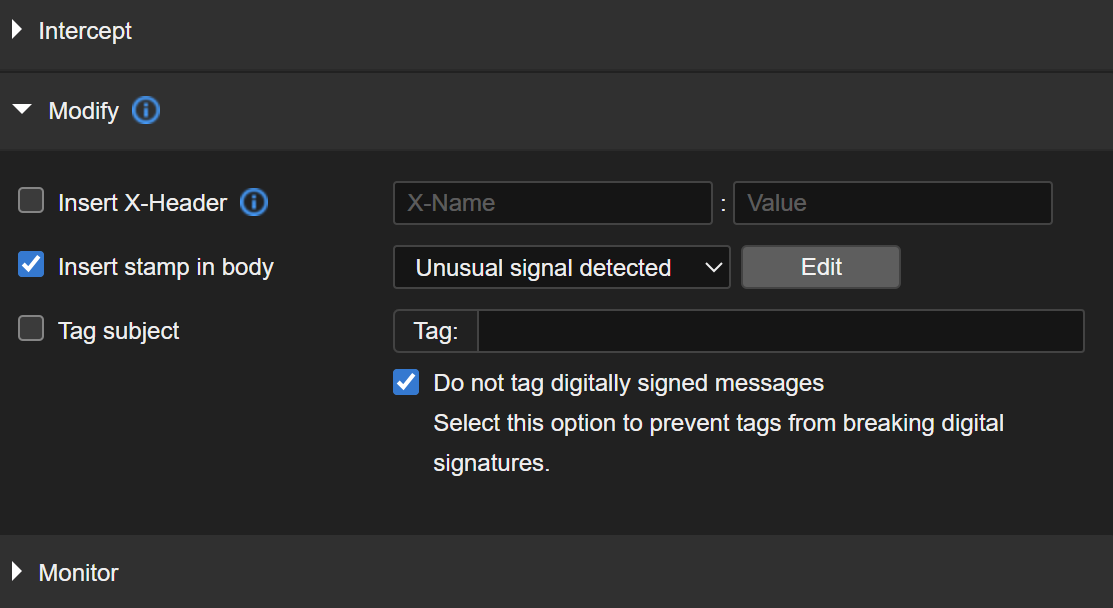The image size is (1113, 608).
Task: Focus the X-Name header field
Action: (552, 203)
